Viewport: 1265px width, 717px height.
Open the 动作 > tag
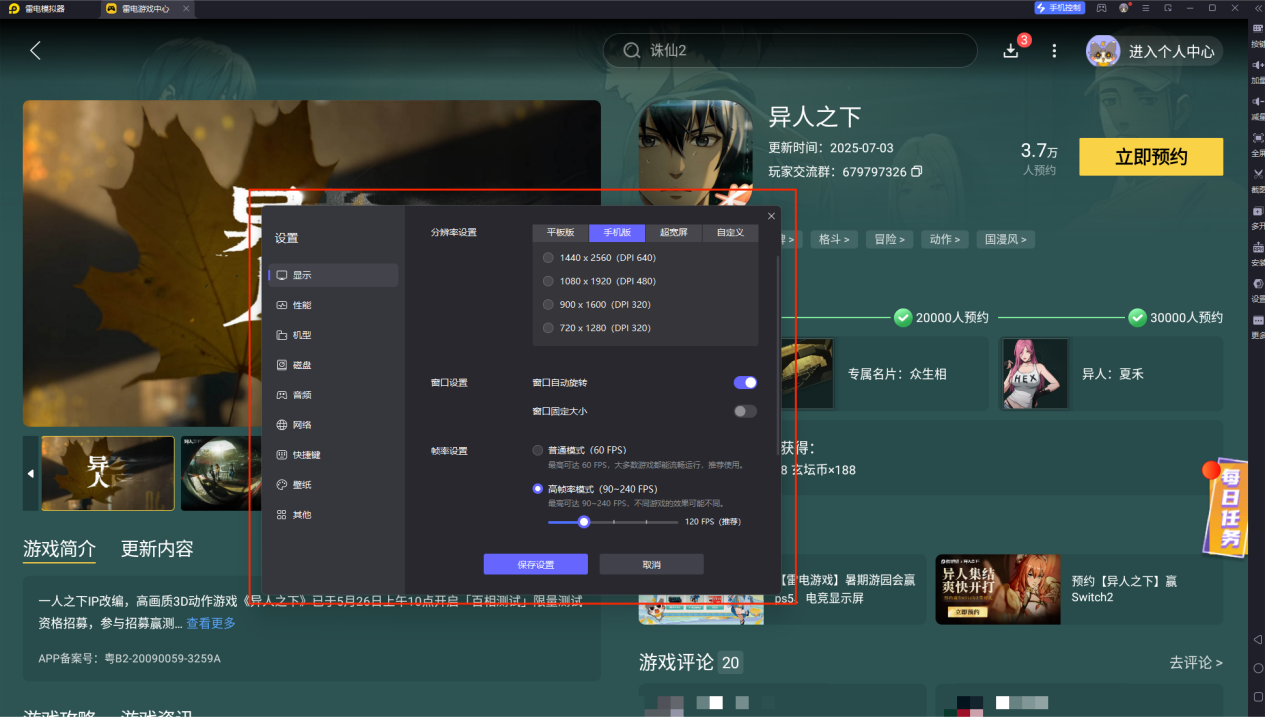point(945,239)
